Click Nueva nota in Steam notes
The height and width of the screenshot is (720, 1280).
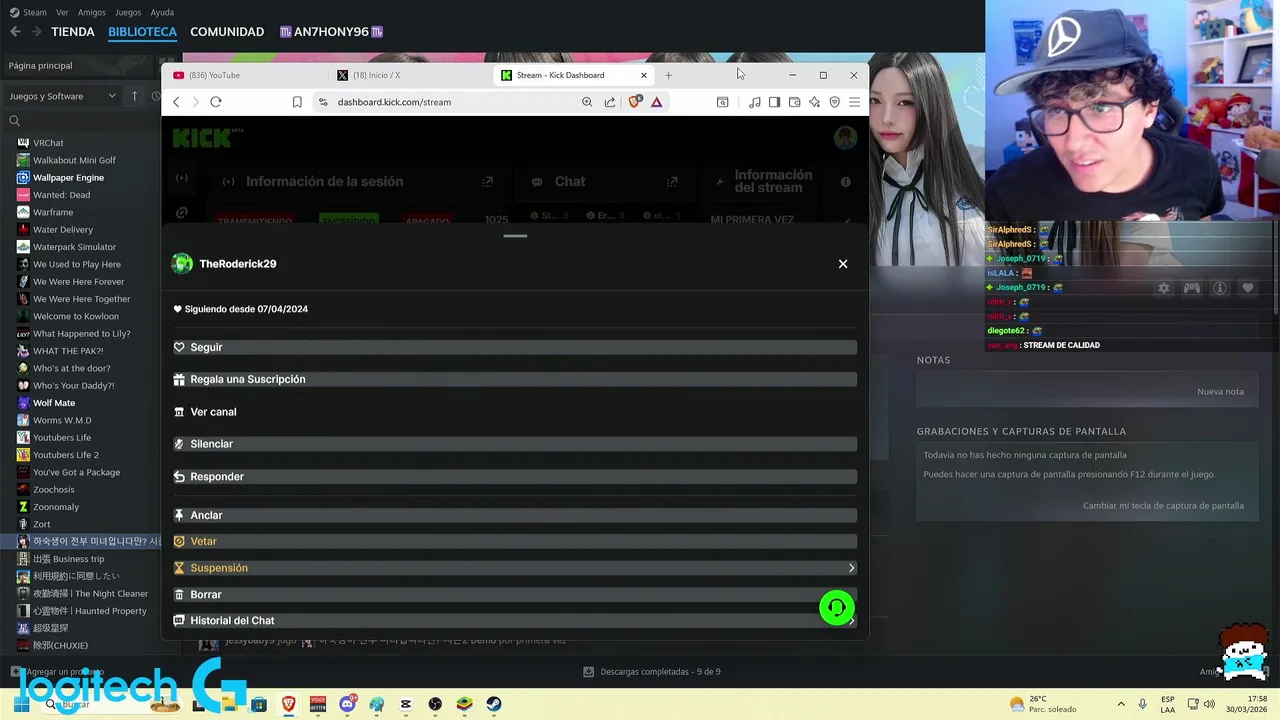click(1220, 391)
